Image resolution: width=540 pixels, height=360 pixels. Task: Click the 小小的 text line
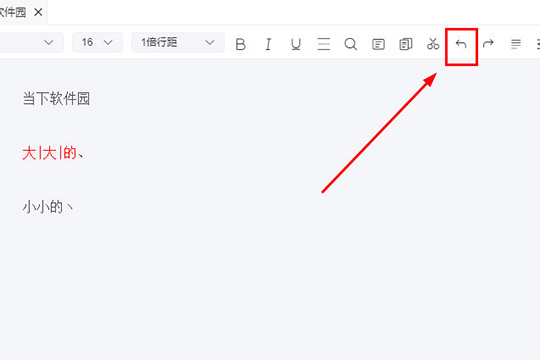click(x=48, y=207)
